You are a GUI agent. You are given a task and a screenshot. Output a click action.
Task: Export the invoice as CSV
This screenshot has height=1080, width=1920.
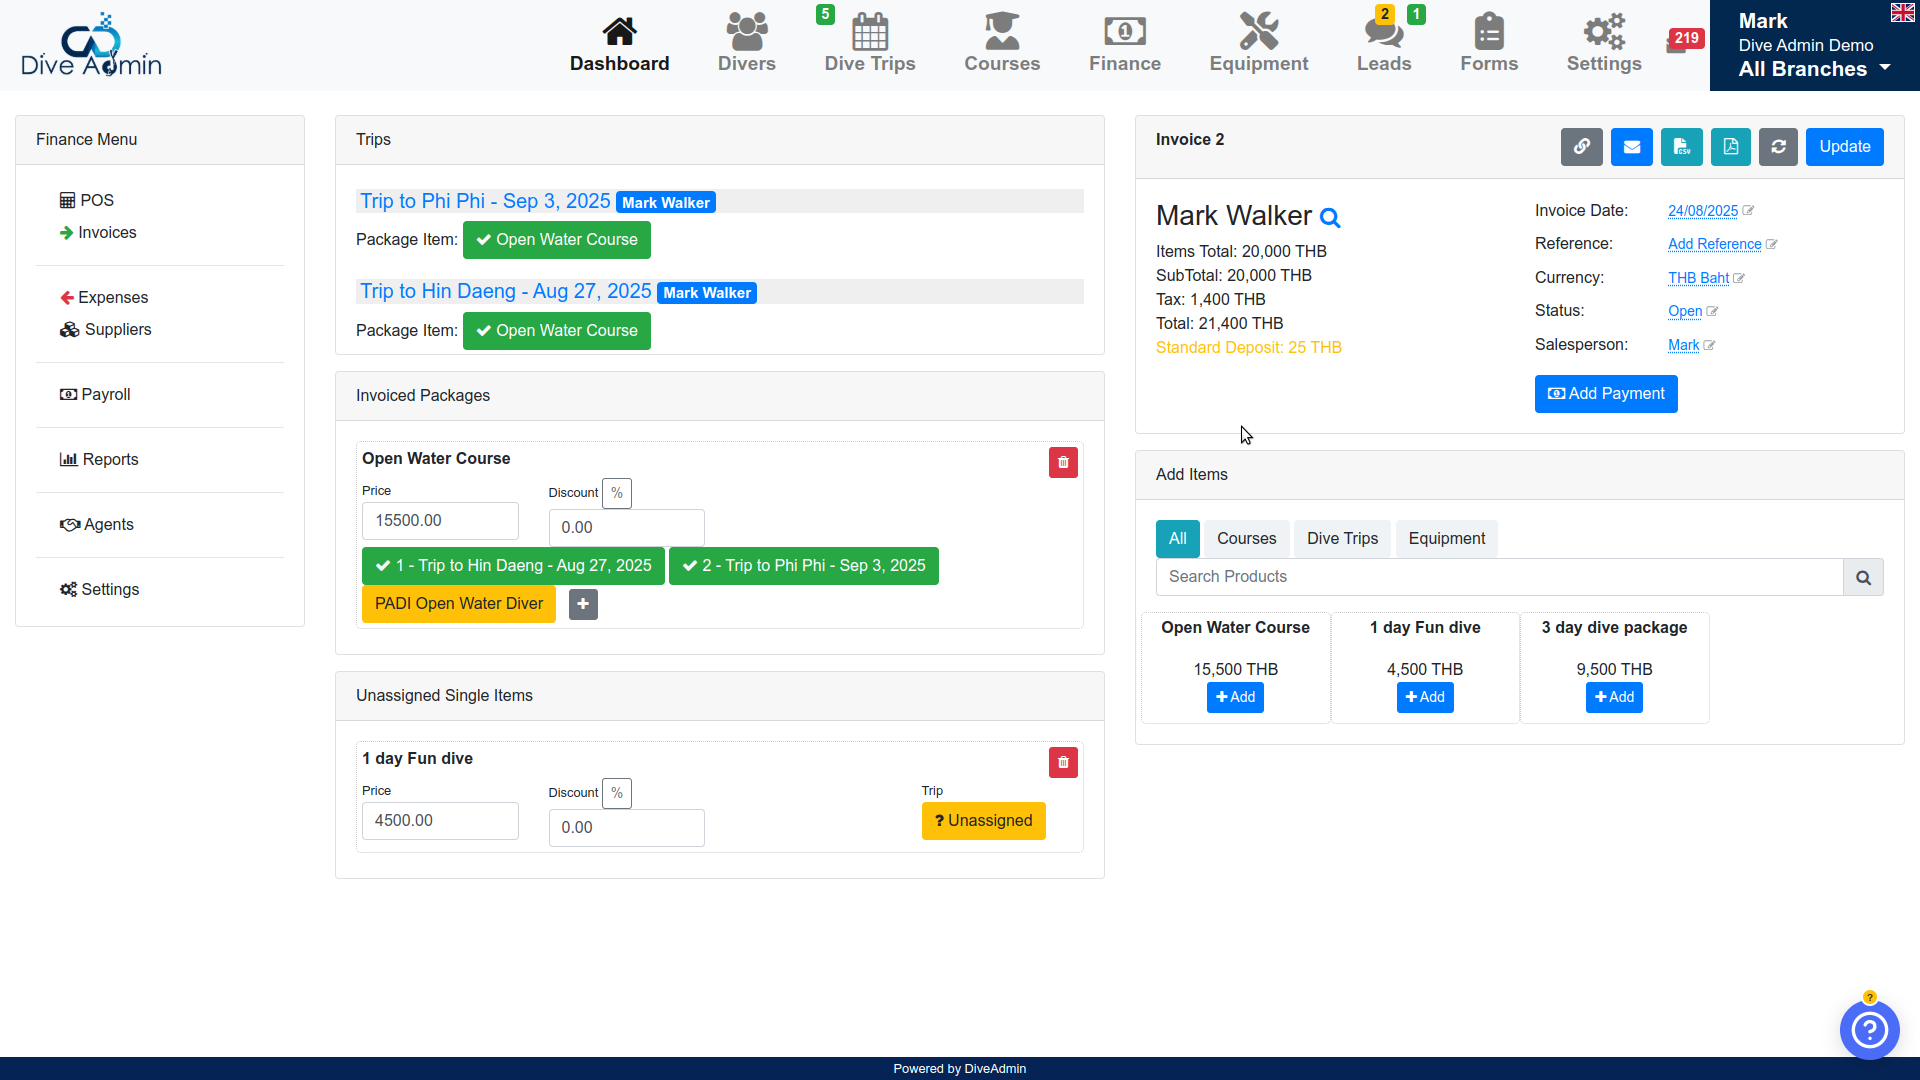pos(1681,147)
